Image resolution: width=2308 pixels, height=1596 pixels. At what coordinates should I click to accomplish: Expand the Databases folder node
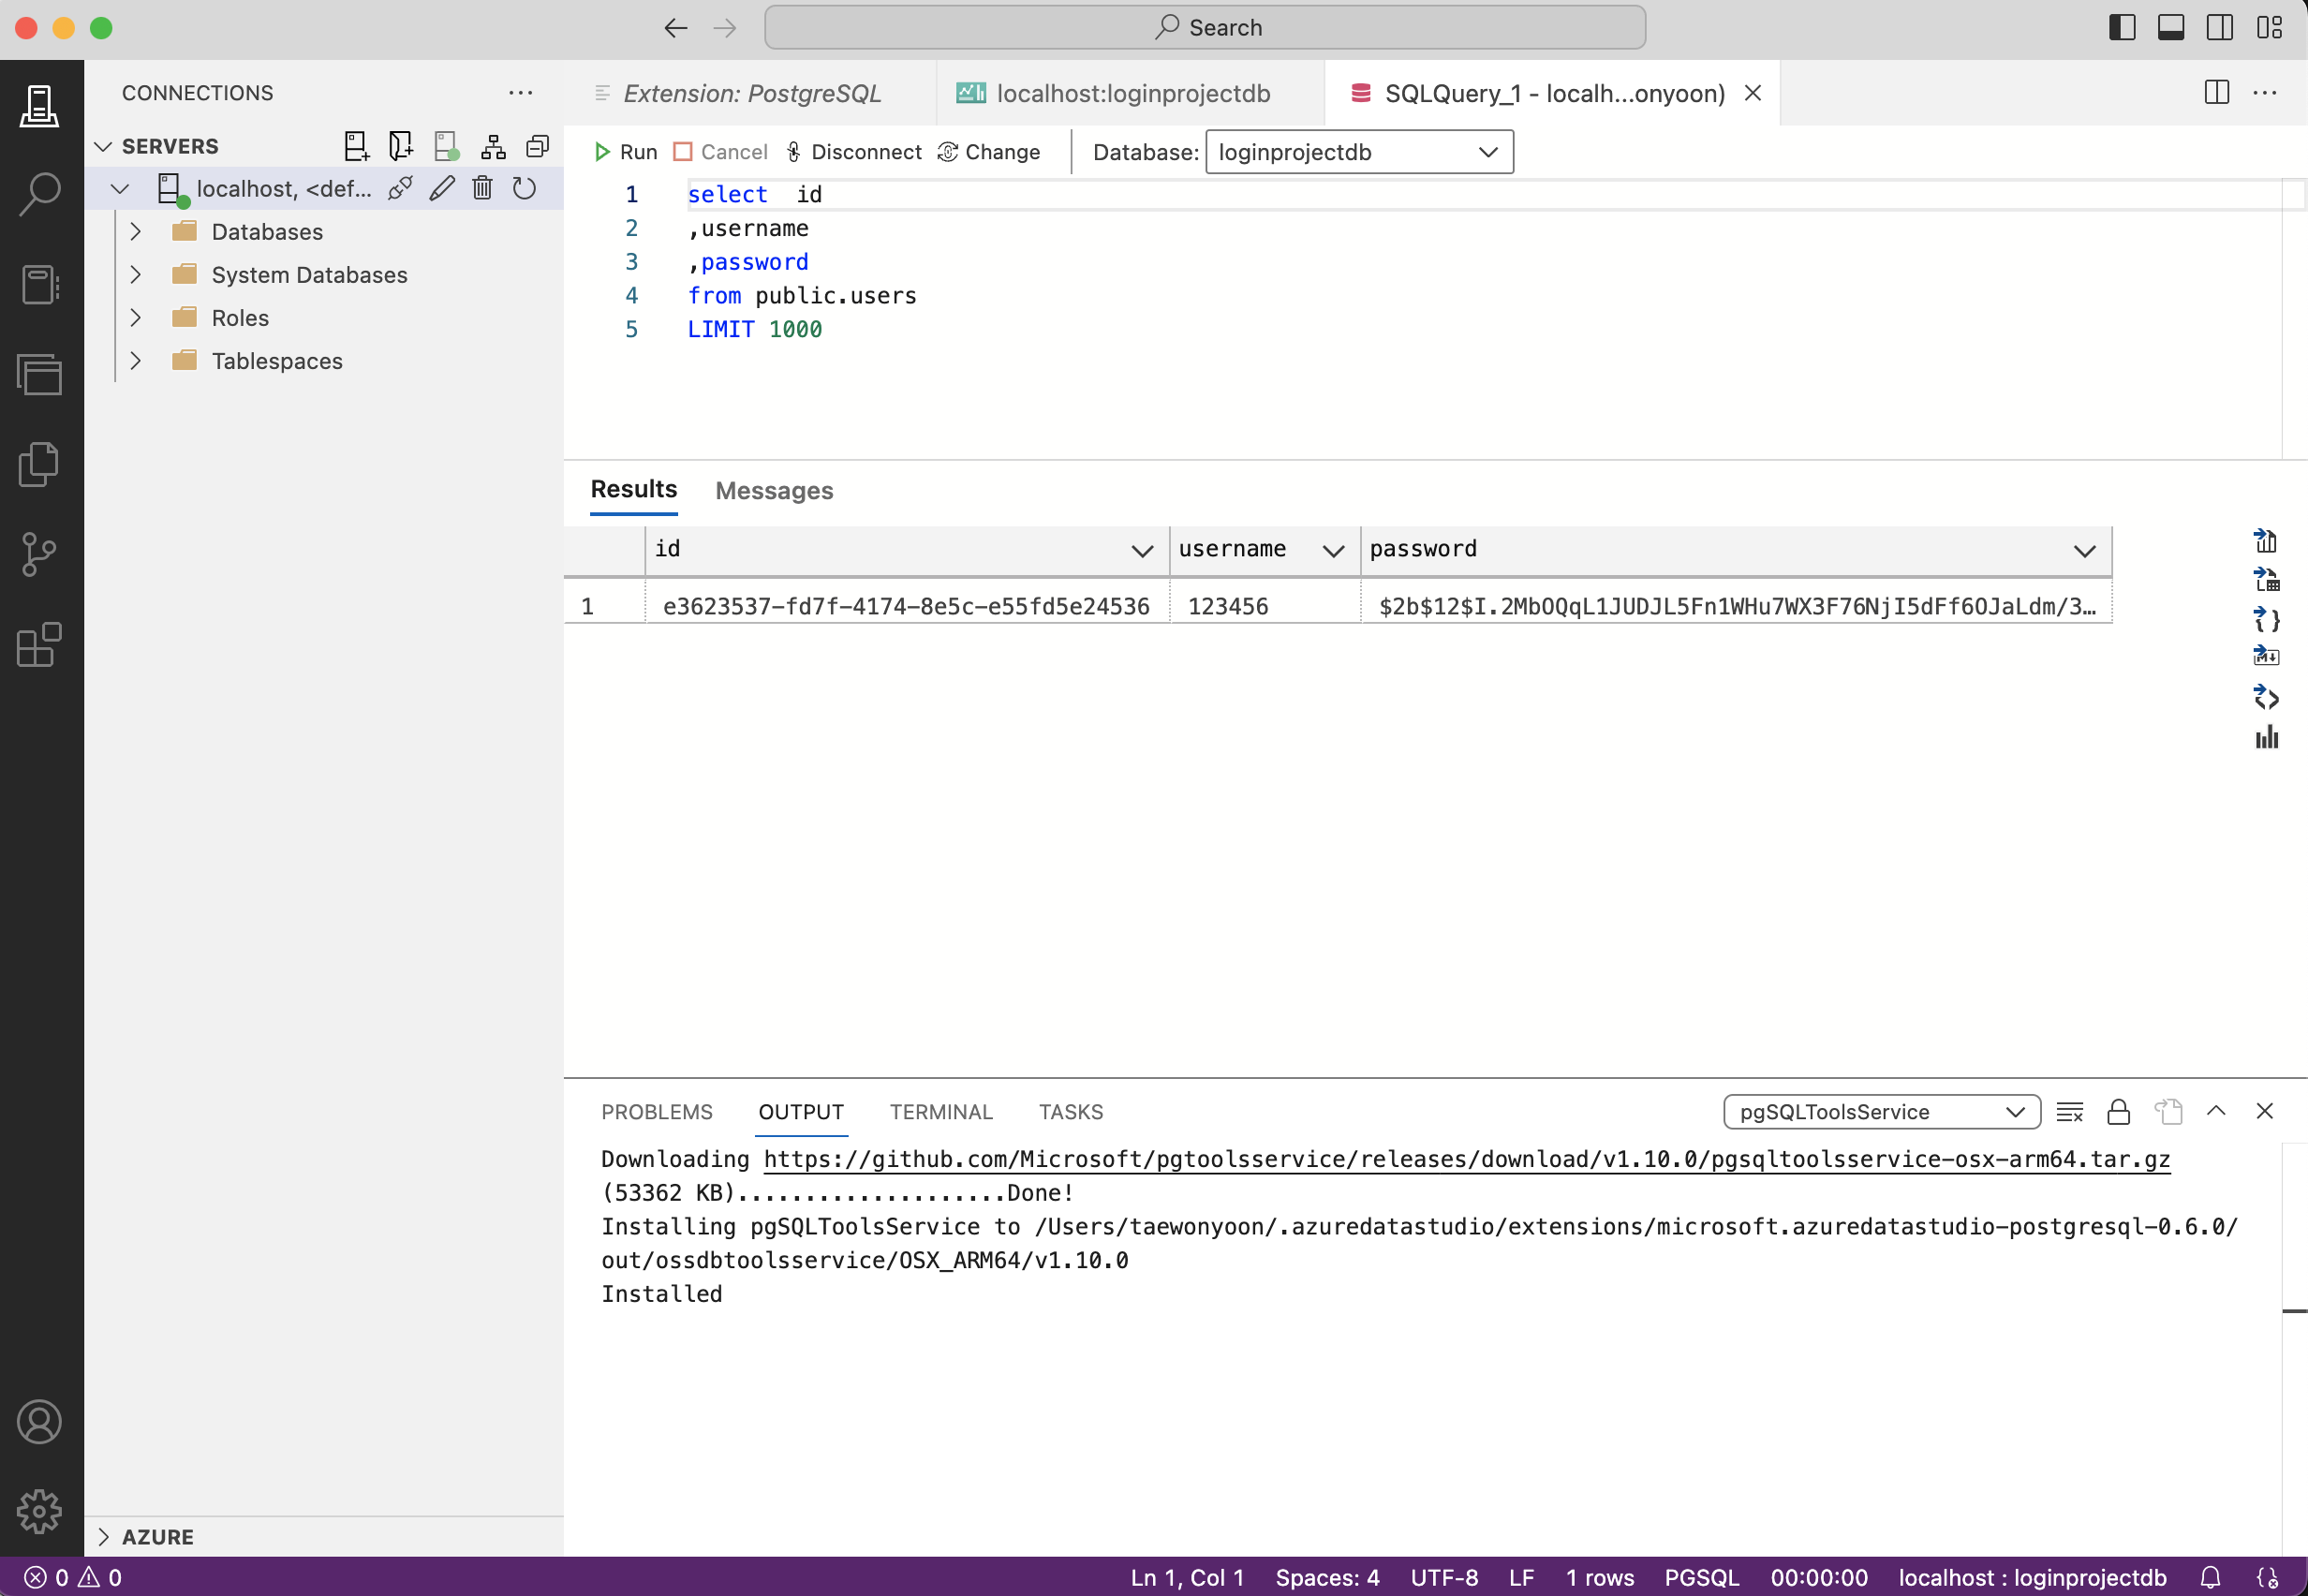point(136,232)
